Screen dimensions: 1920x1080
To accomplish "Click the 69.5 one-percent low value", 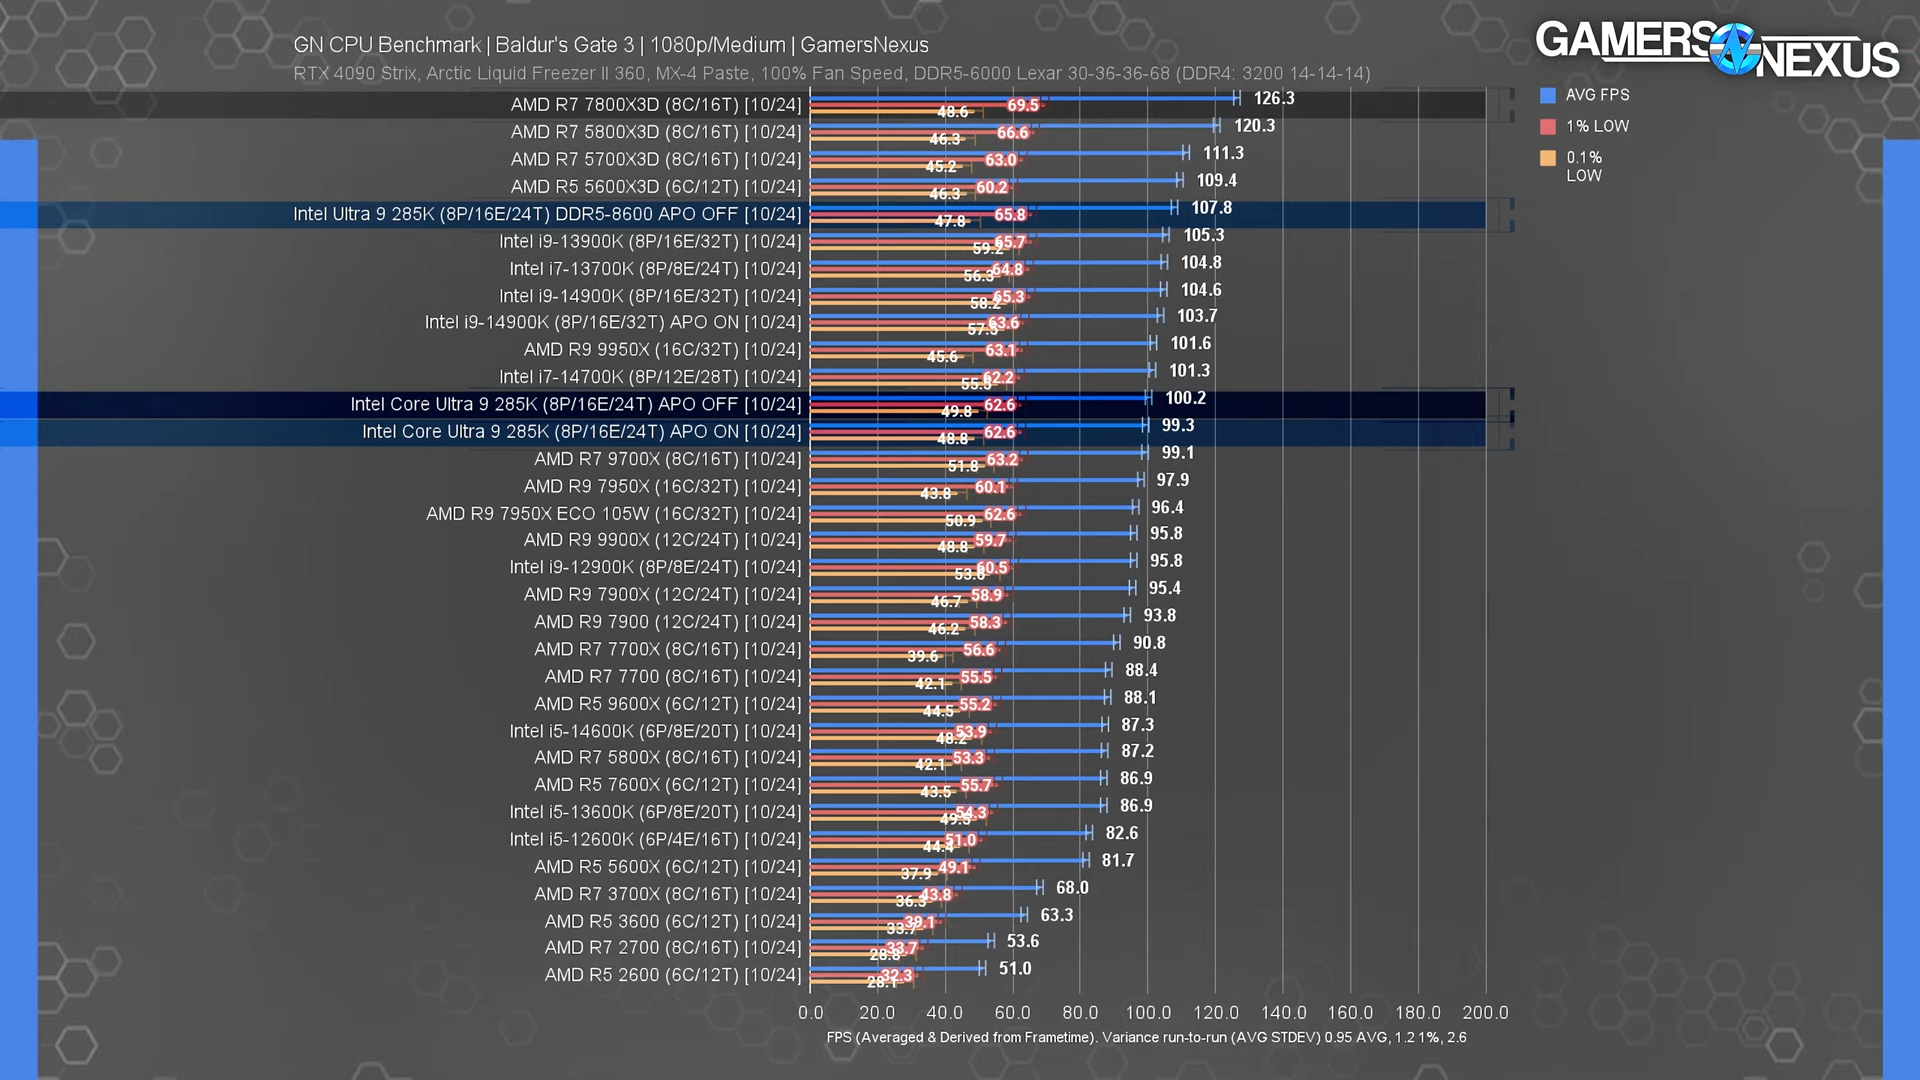I will tap(1023, 105).
